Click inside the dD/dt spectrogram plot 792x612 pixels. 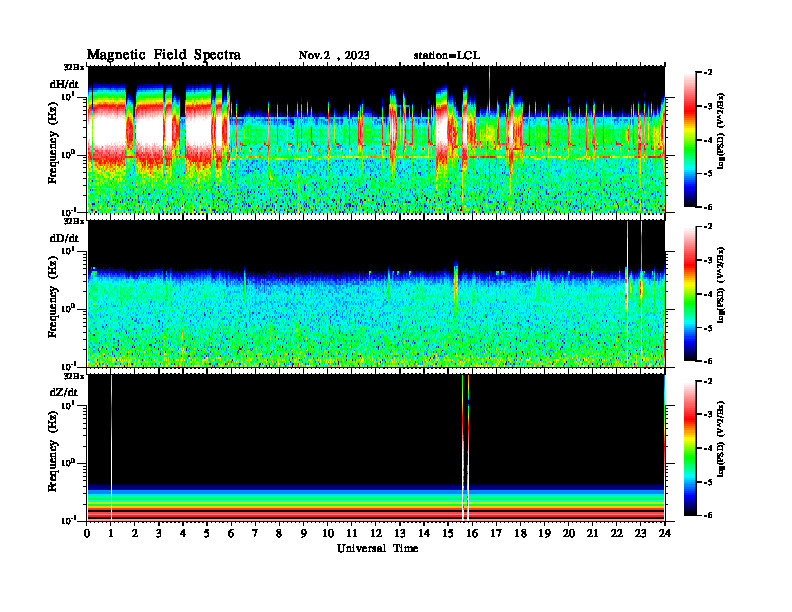(x=376, y=293)
